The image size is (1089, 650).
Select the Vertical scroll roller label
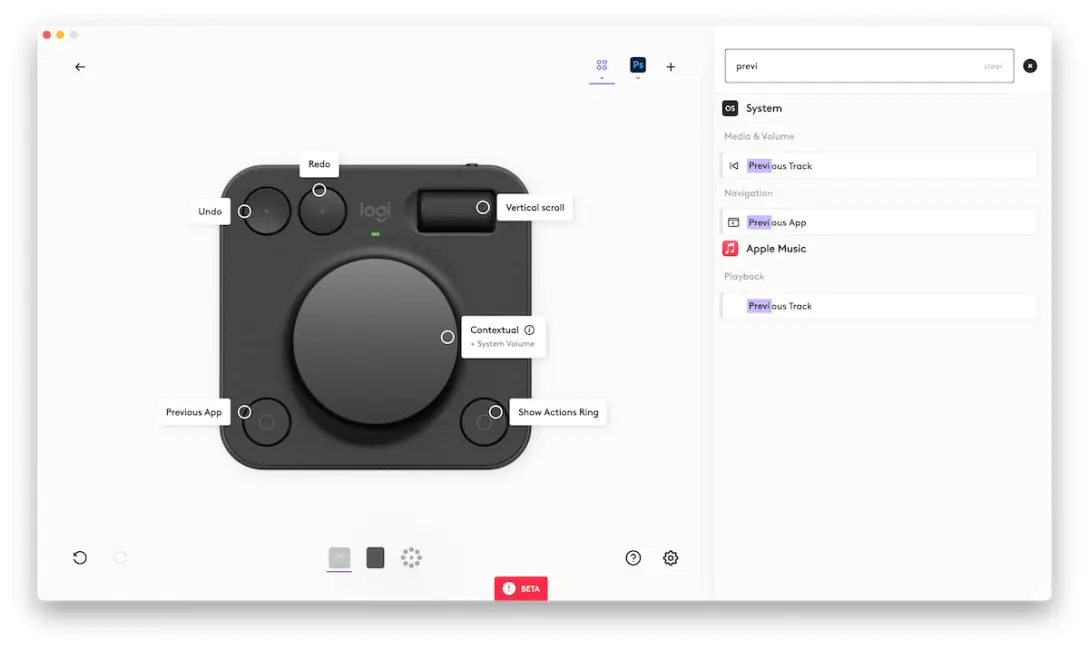click(535, 208)
